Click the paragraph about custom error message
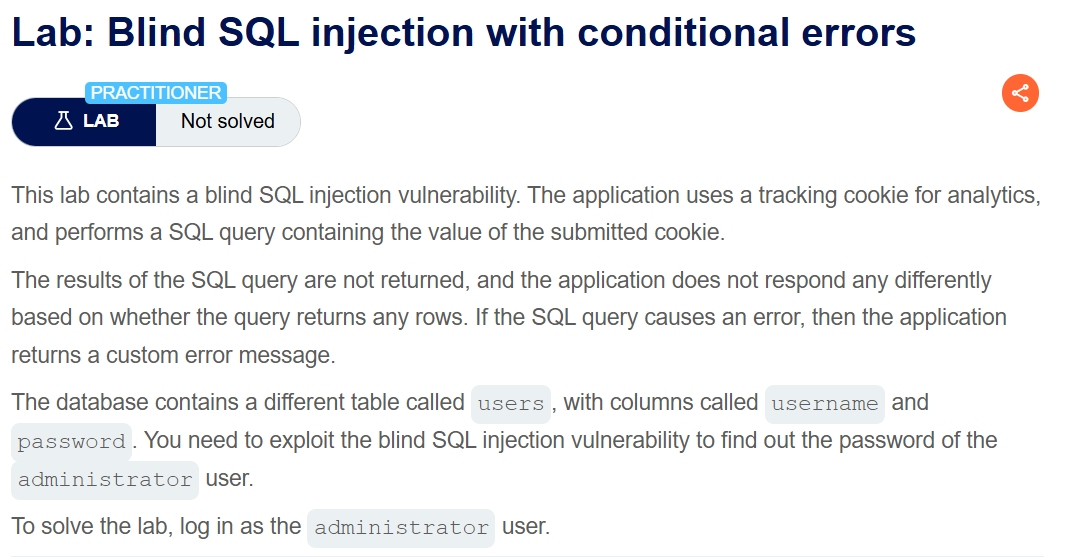This screenshot has height=557, width=1072. (509, 318)
